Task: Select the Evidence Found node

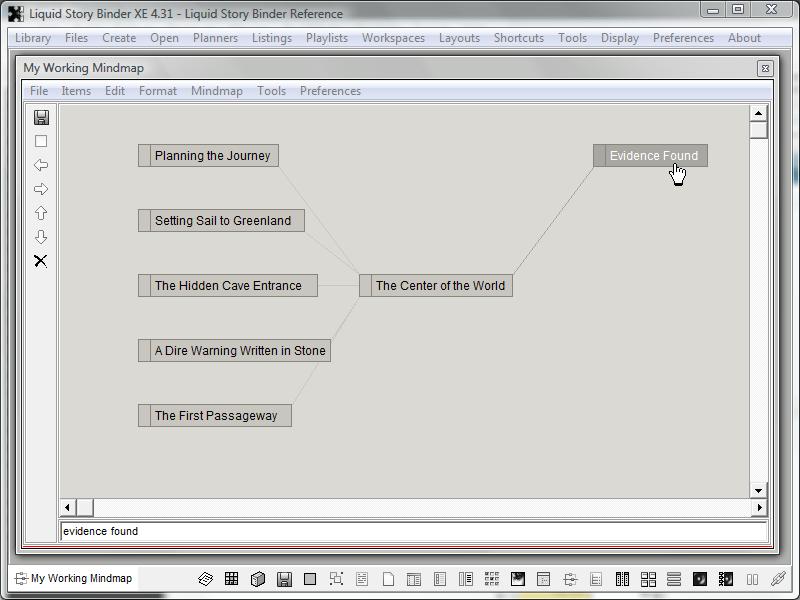Action: 653,156
